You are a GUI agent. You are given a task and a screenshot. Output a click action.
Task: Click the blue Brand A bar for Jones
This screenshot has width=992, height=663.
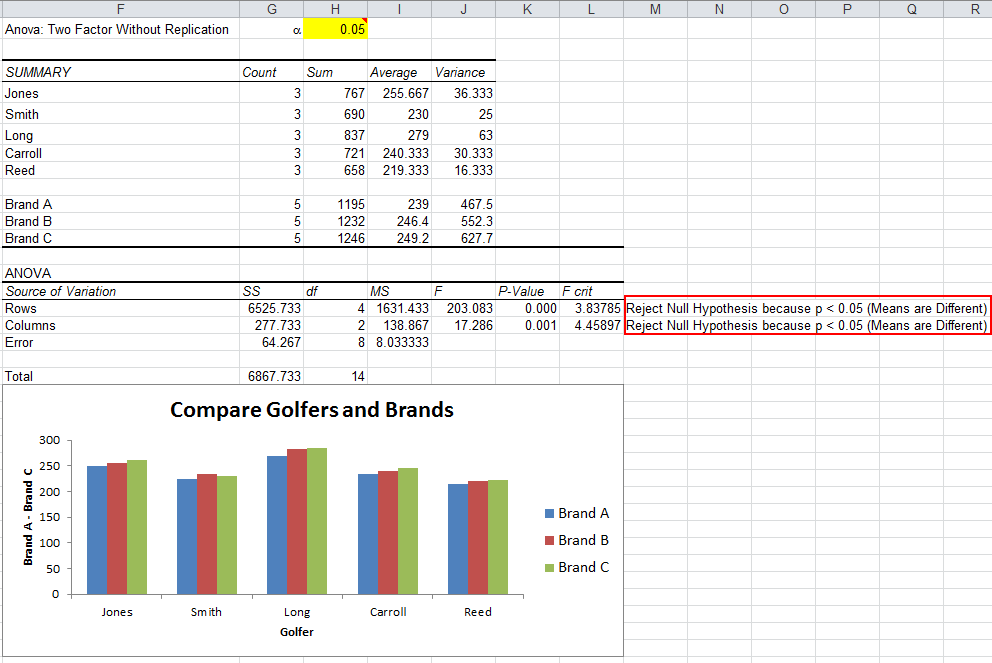coord(97,530)
